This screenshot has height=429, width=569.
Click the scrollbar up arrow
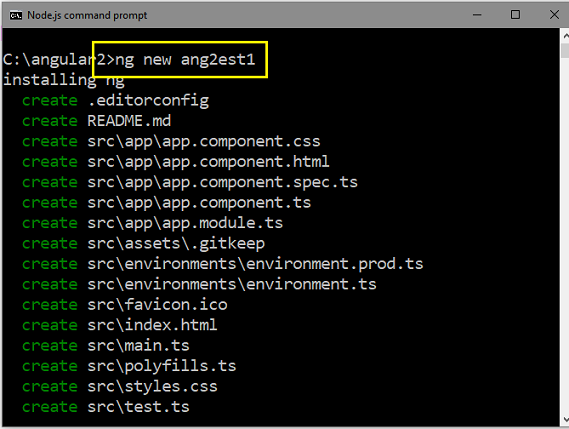[565, 36]
